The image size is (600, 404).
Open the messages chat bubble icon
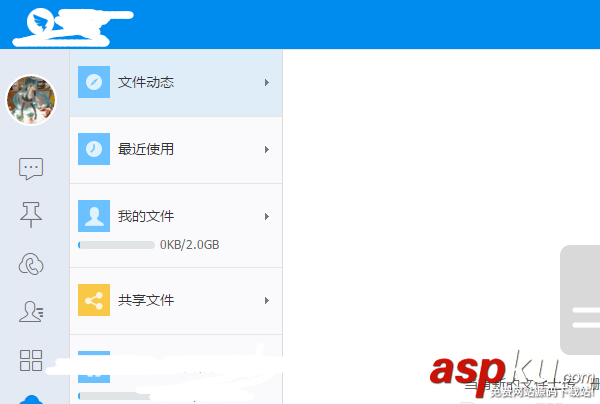point(31,168)
